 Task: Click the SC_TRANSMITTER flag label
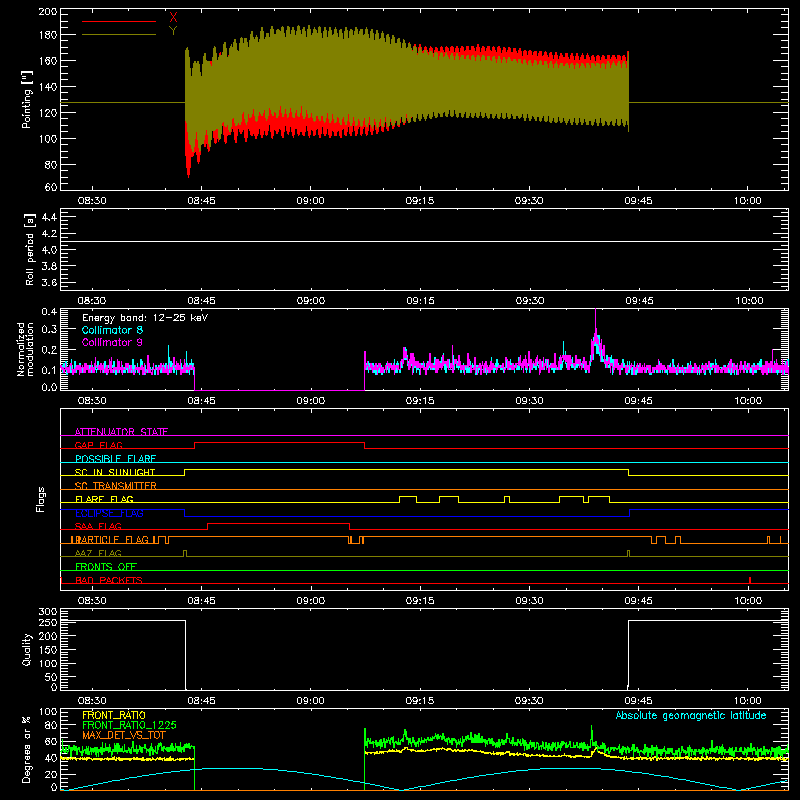pyautogui.click(x=116, y=486)
